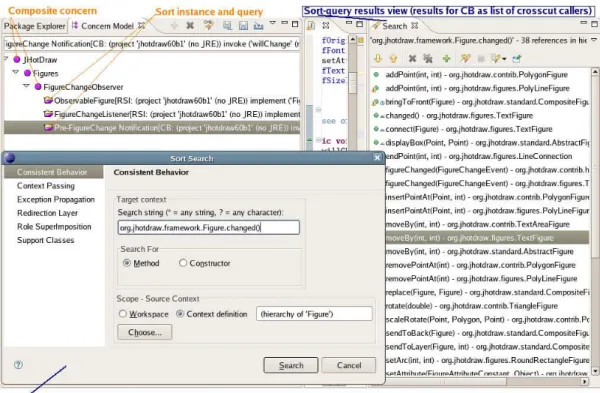The width and height of the screenshot is (600, 393).
Task: Click the help question mark icon in Sort Search dialog
Action: point(18,365)
